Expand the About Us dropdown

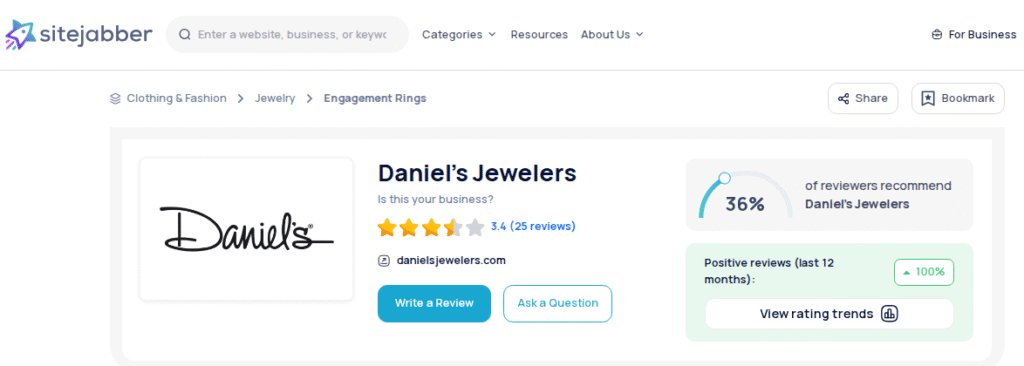tap(612, 35)
